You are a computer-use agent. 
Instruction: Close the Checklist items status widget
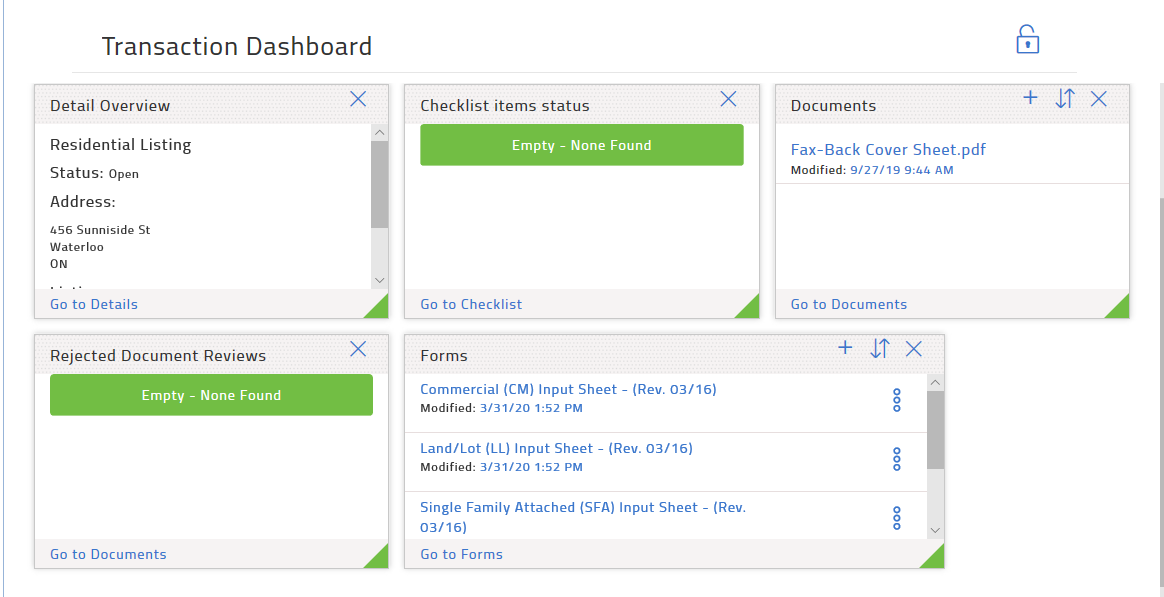click(728, 98)
